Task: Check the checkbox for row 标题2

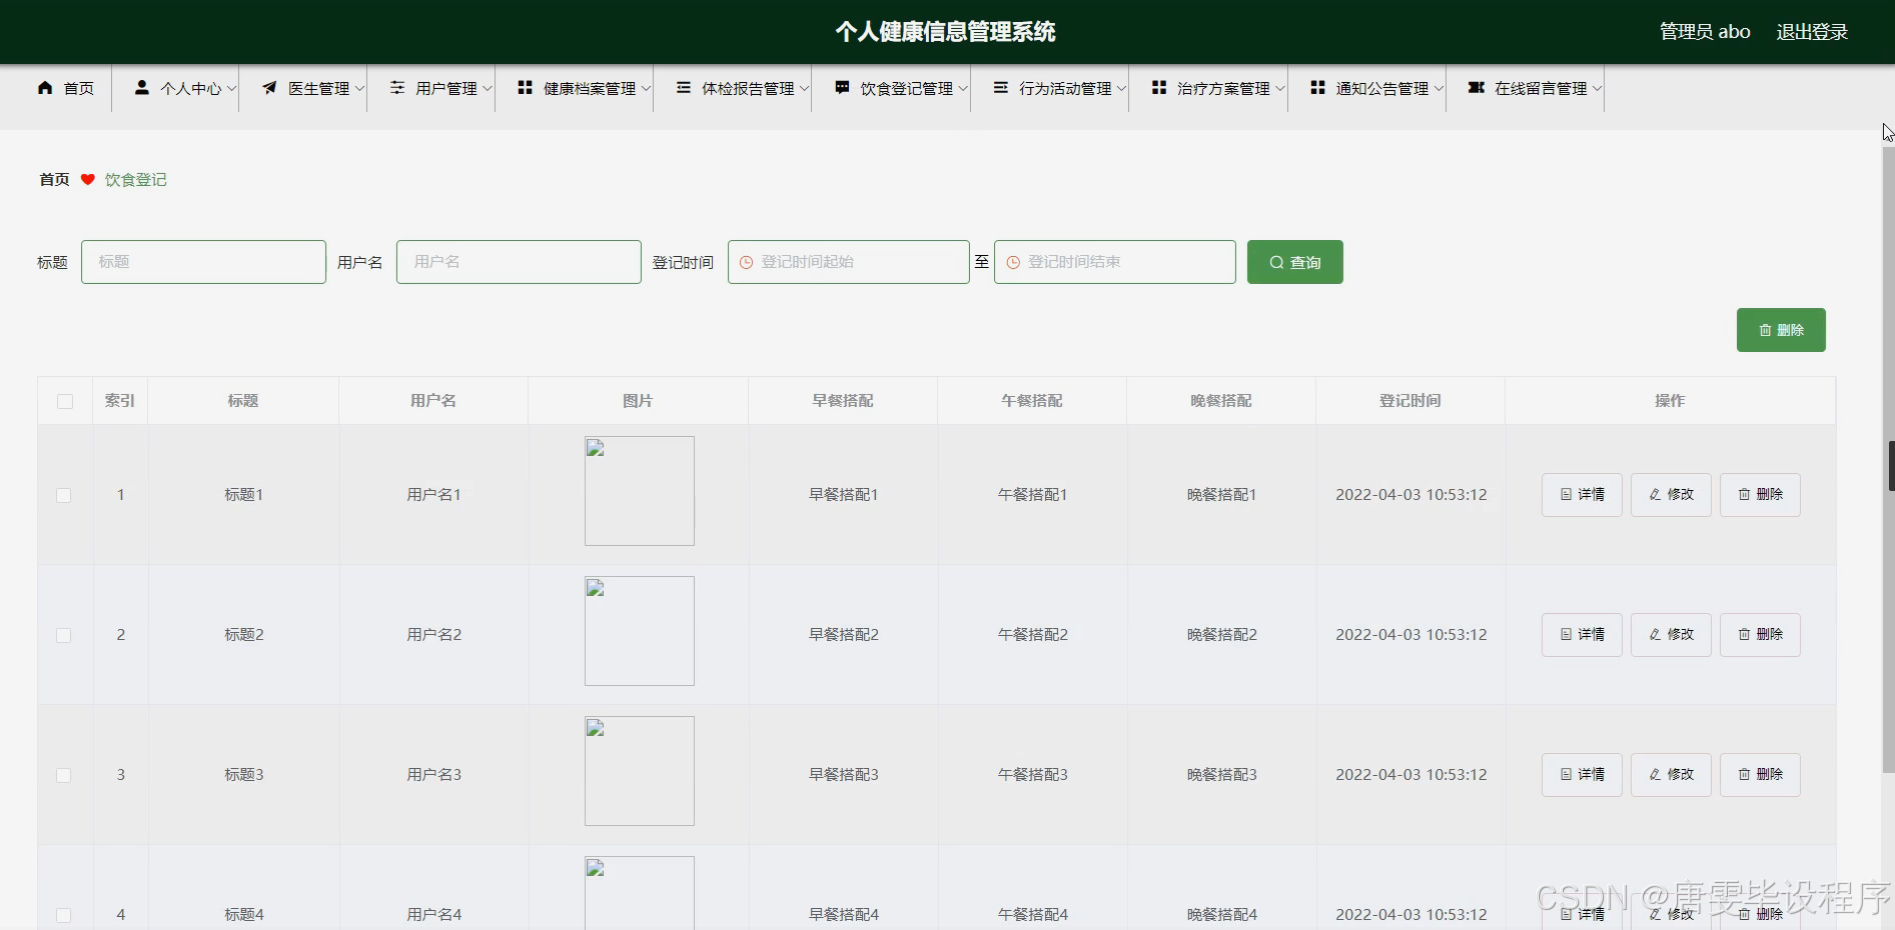Action: tap(64, 635)
